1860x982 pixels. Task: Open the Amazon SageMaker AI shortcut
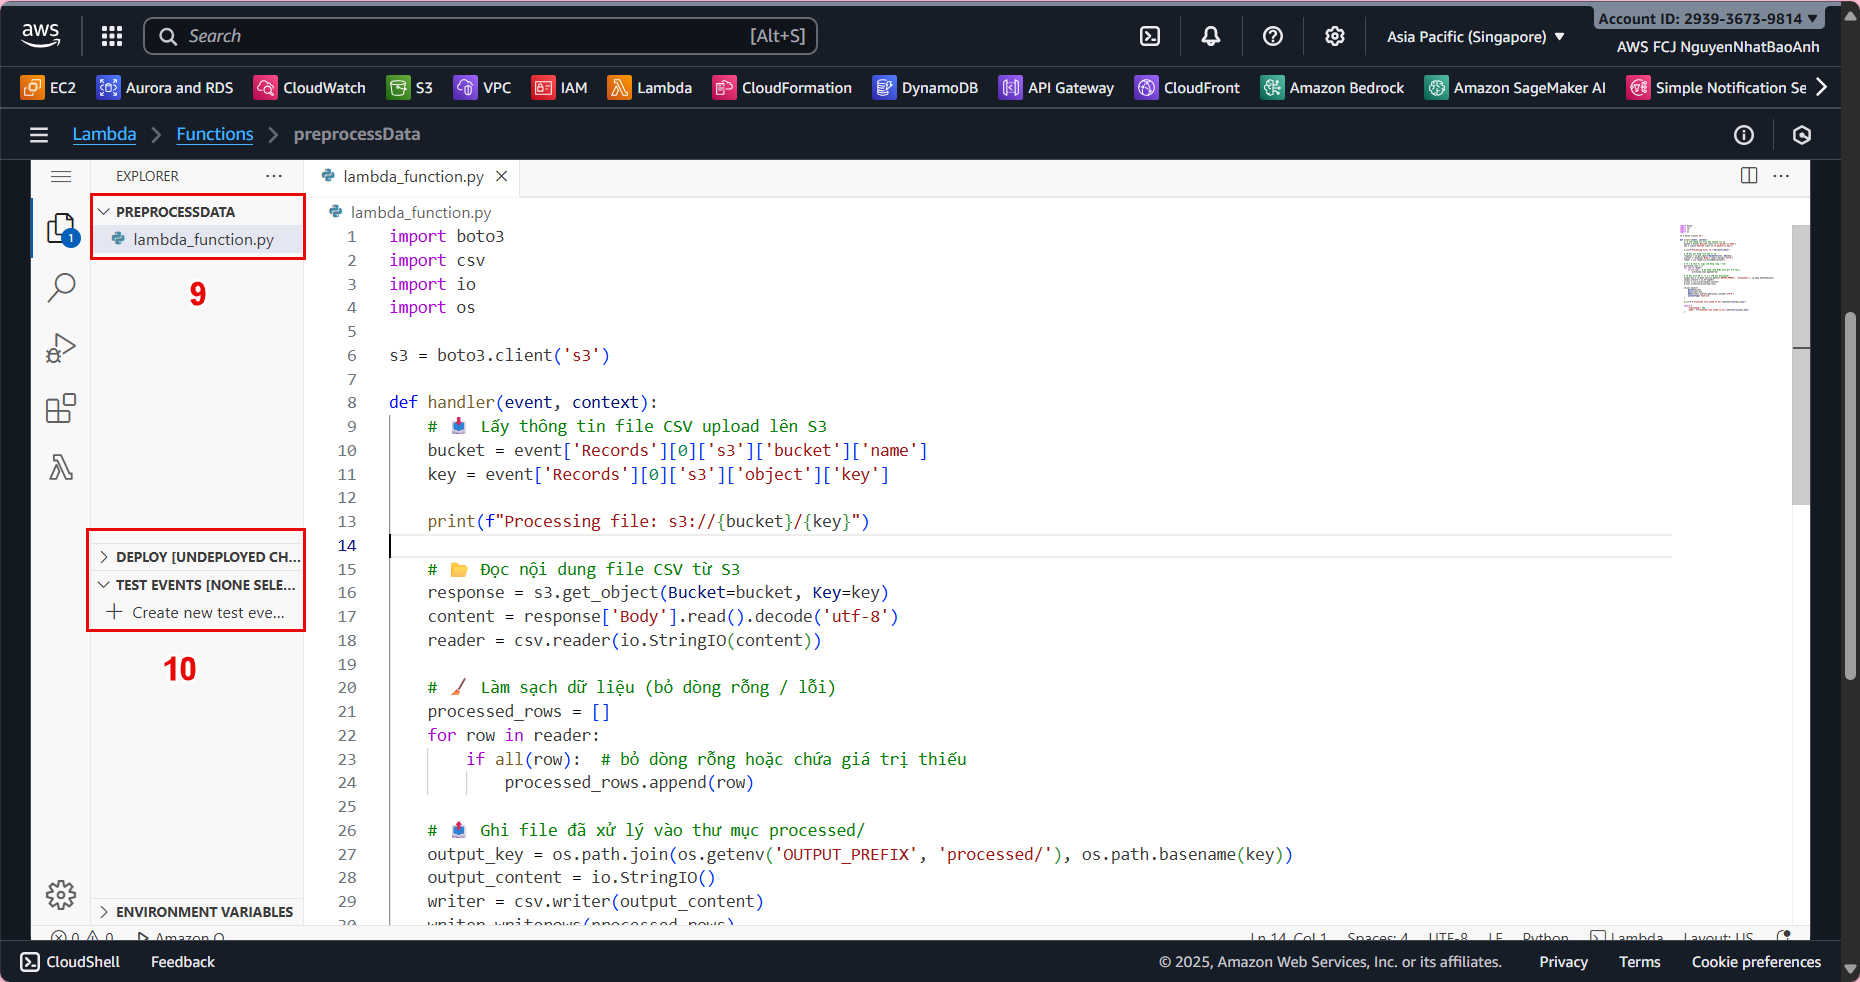pyautogui.click(x=1516, y=88)
